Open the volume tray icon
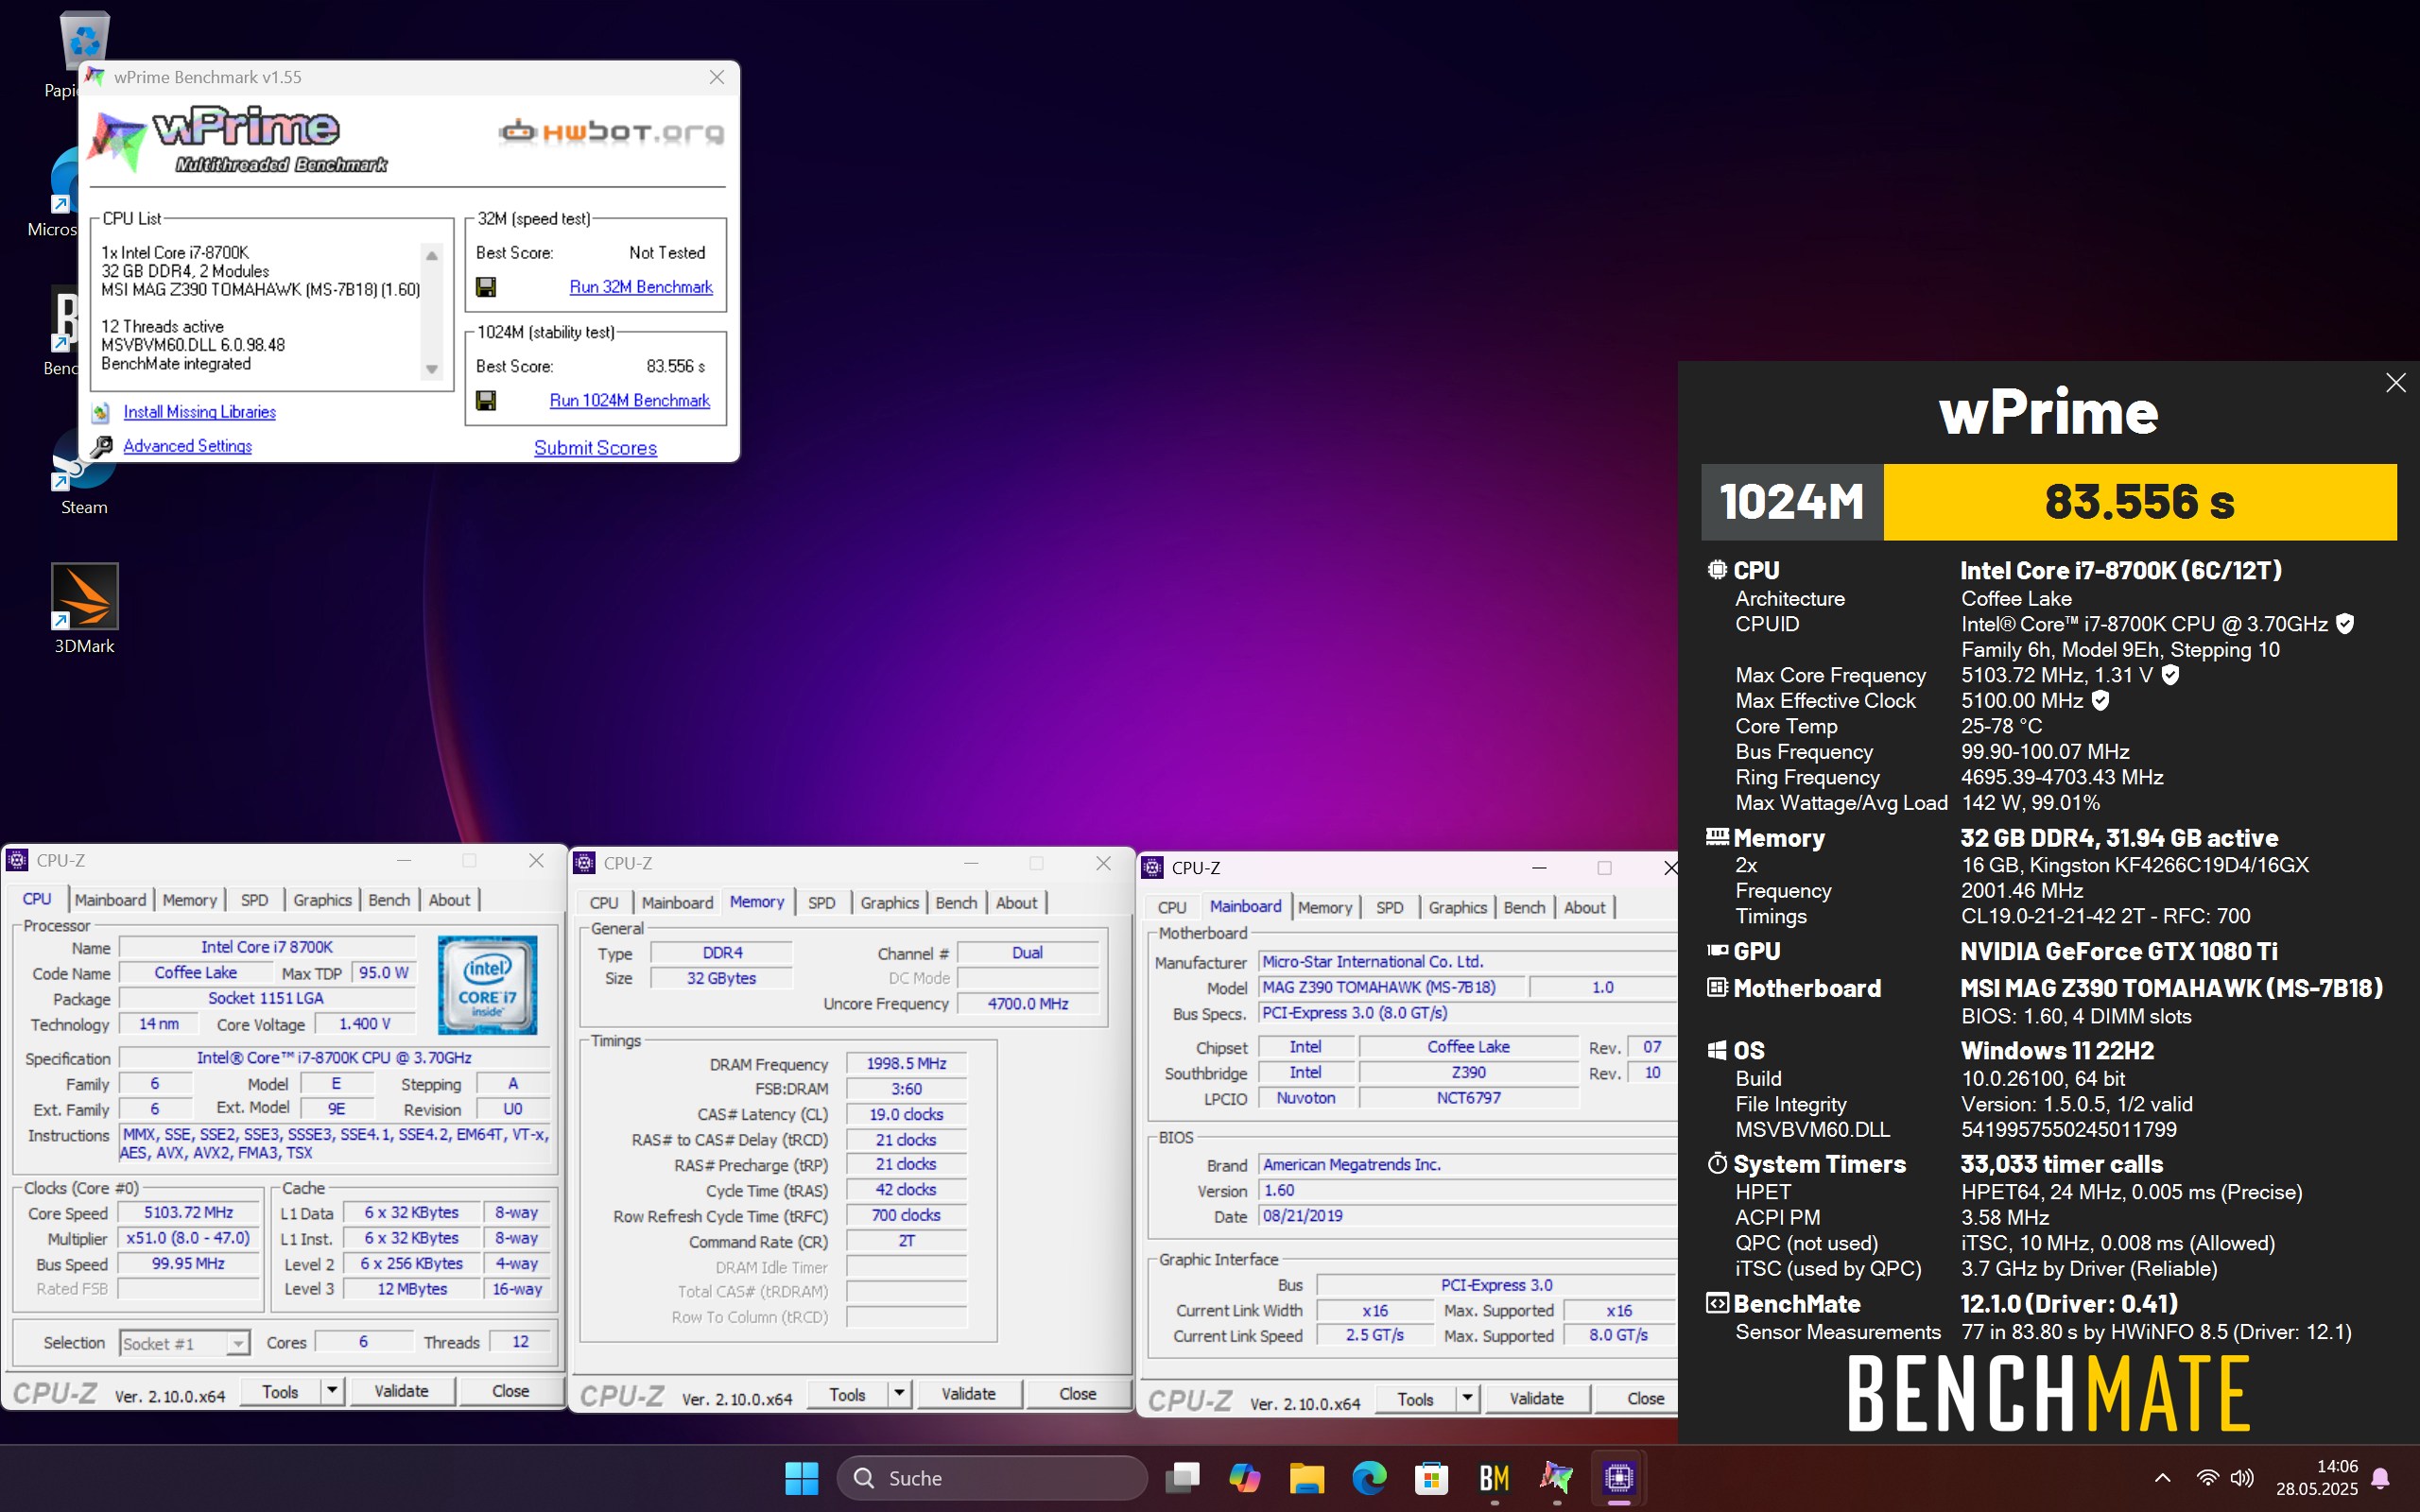 tap(2242, 1478)
